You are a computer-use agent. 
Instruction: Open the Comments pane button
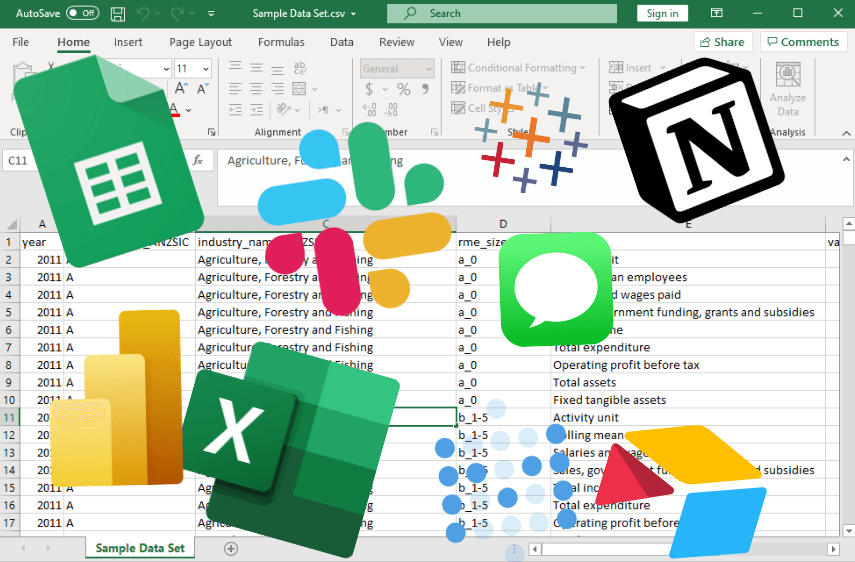pos(803,42)
